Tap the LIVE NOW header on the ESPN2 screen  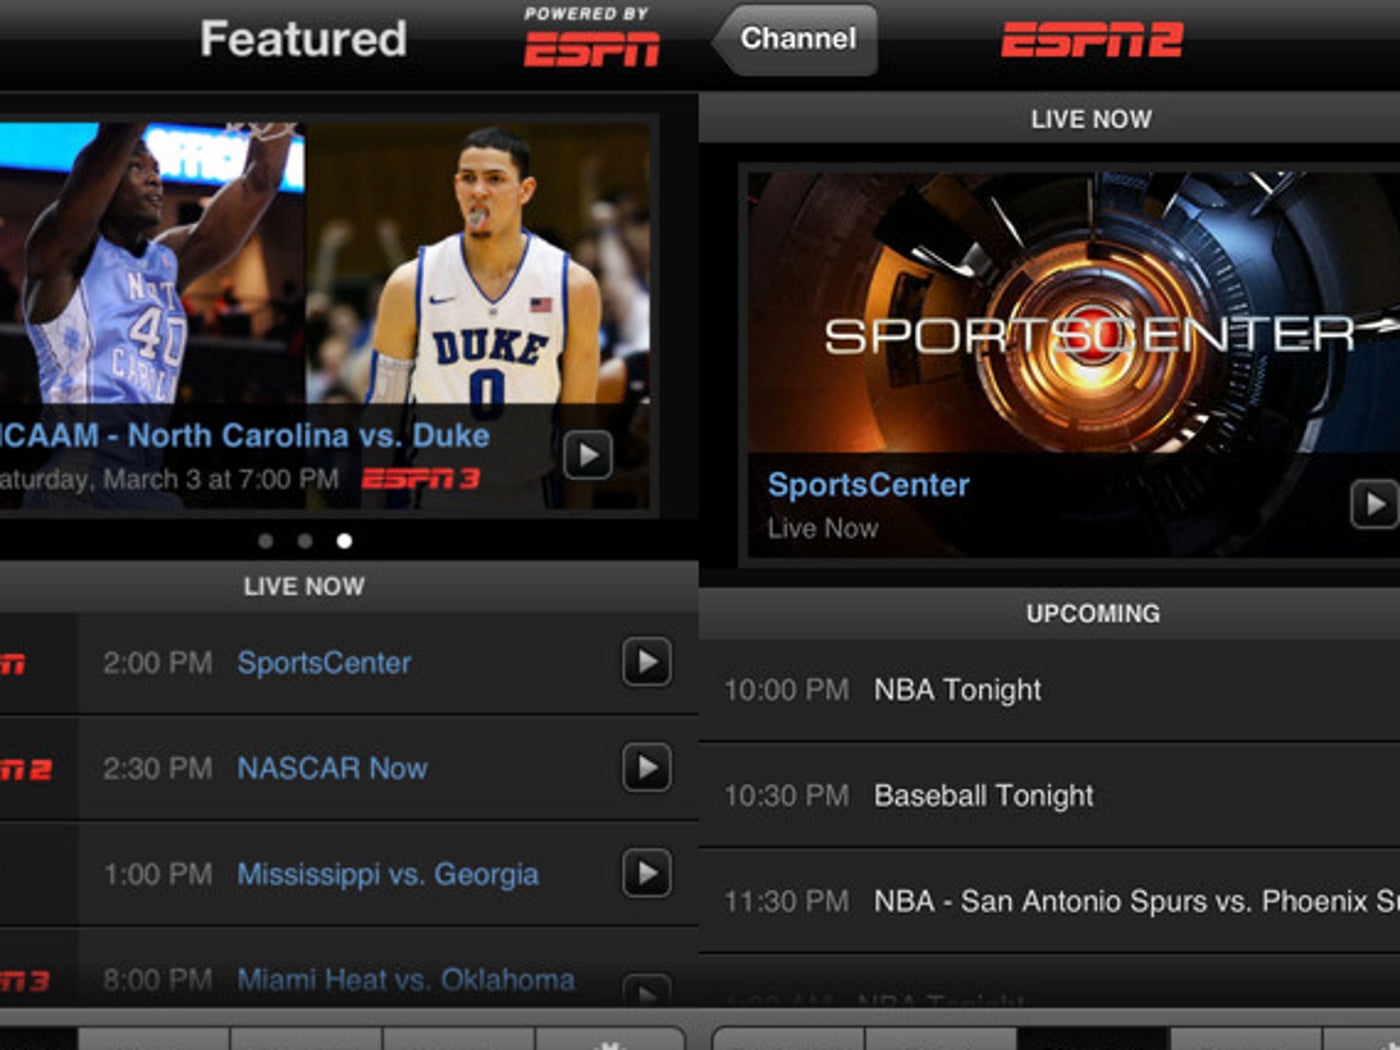(x=1091, y=120)
